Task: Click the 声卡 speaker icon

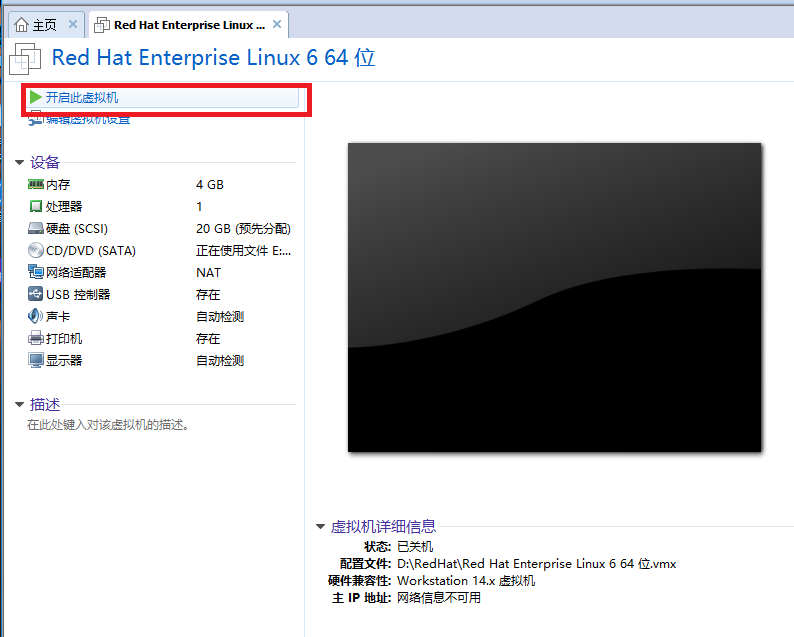Action: pyautogui.click(x=35, y=316)
